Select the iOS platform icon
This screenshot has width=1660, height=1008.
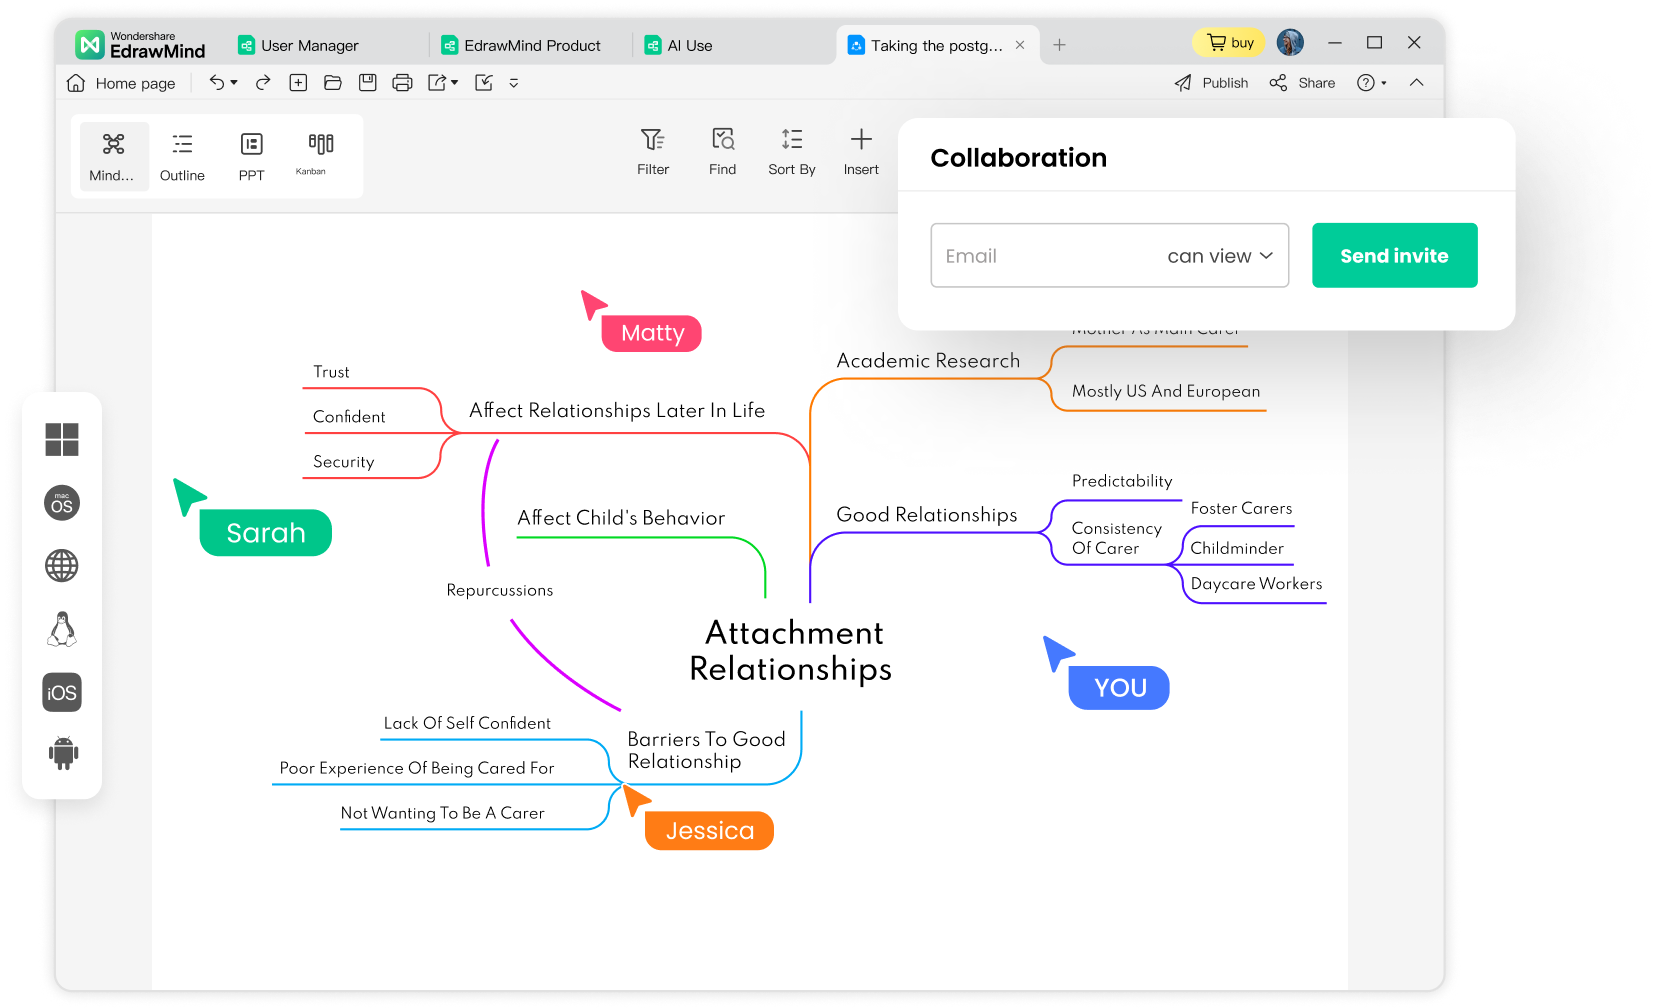click(61, 691)
